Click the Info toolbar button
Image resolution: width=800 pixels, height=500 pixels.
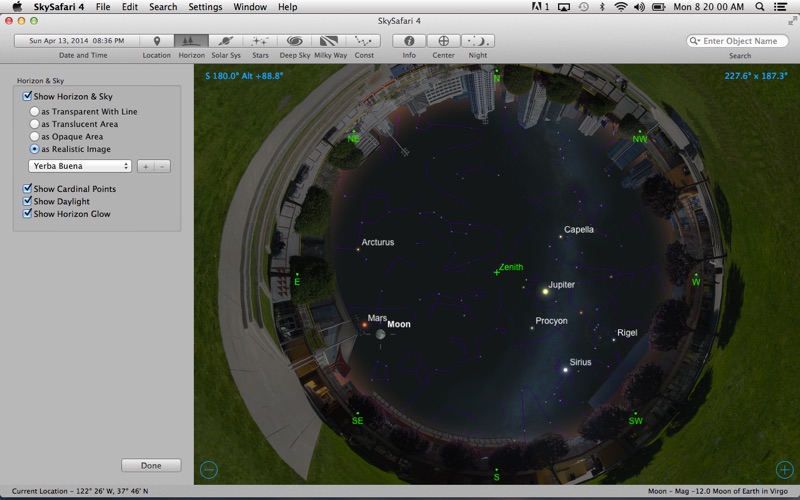pos(409,41)
